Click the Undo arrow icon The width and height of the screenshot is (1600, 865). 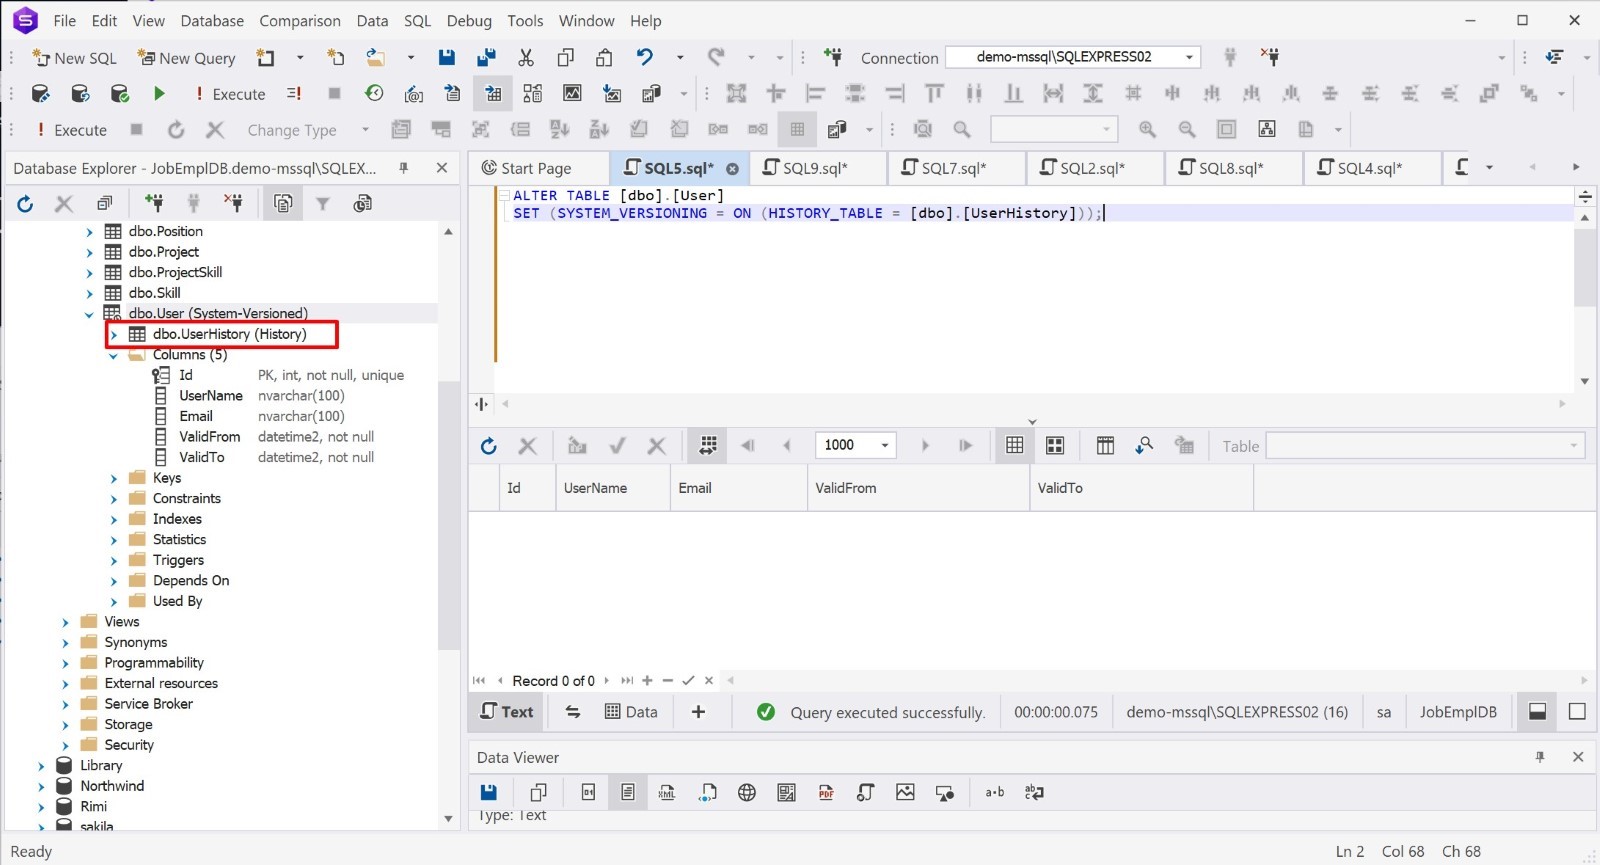645,58
